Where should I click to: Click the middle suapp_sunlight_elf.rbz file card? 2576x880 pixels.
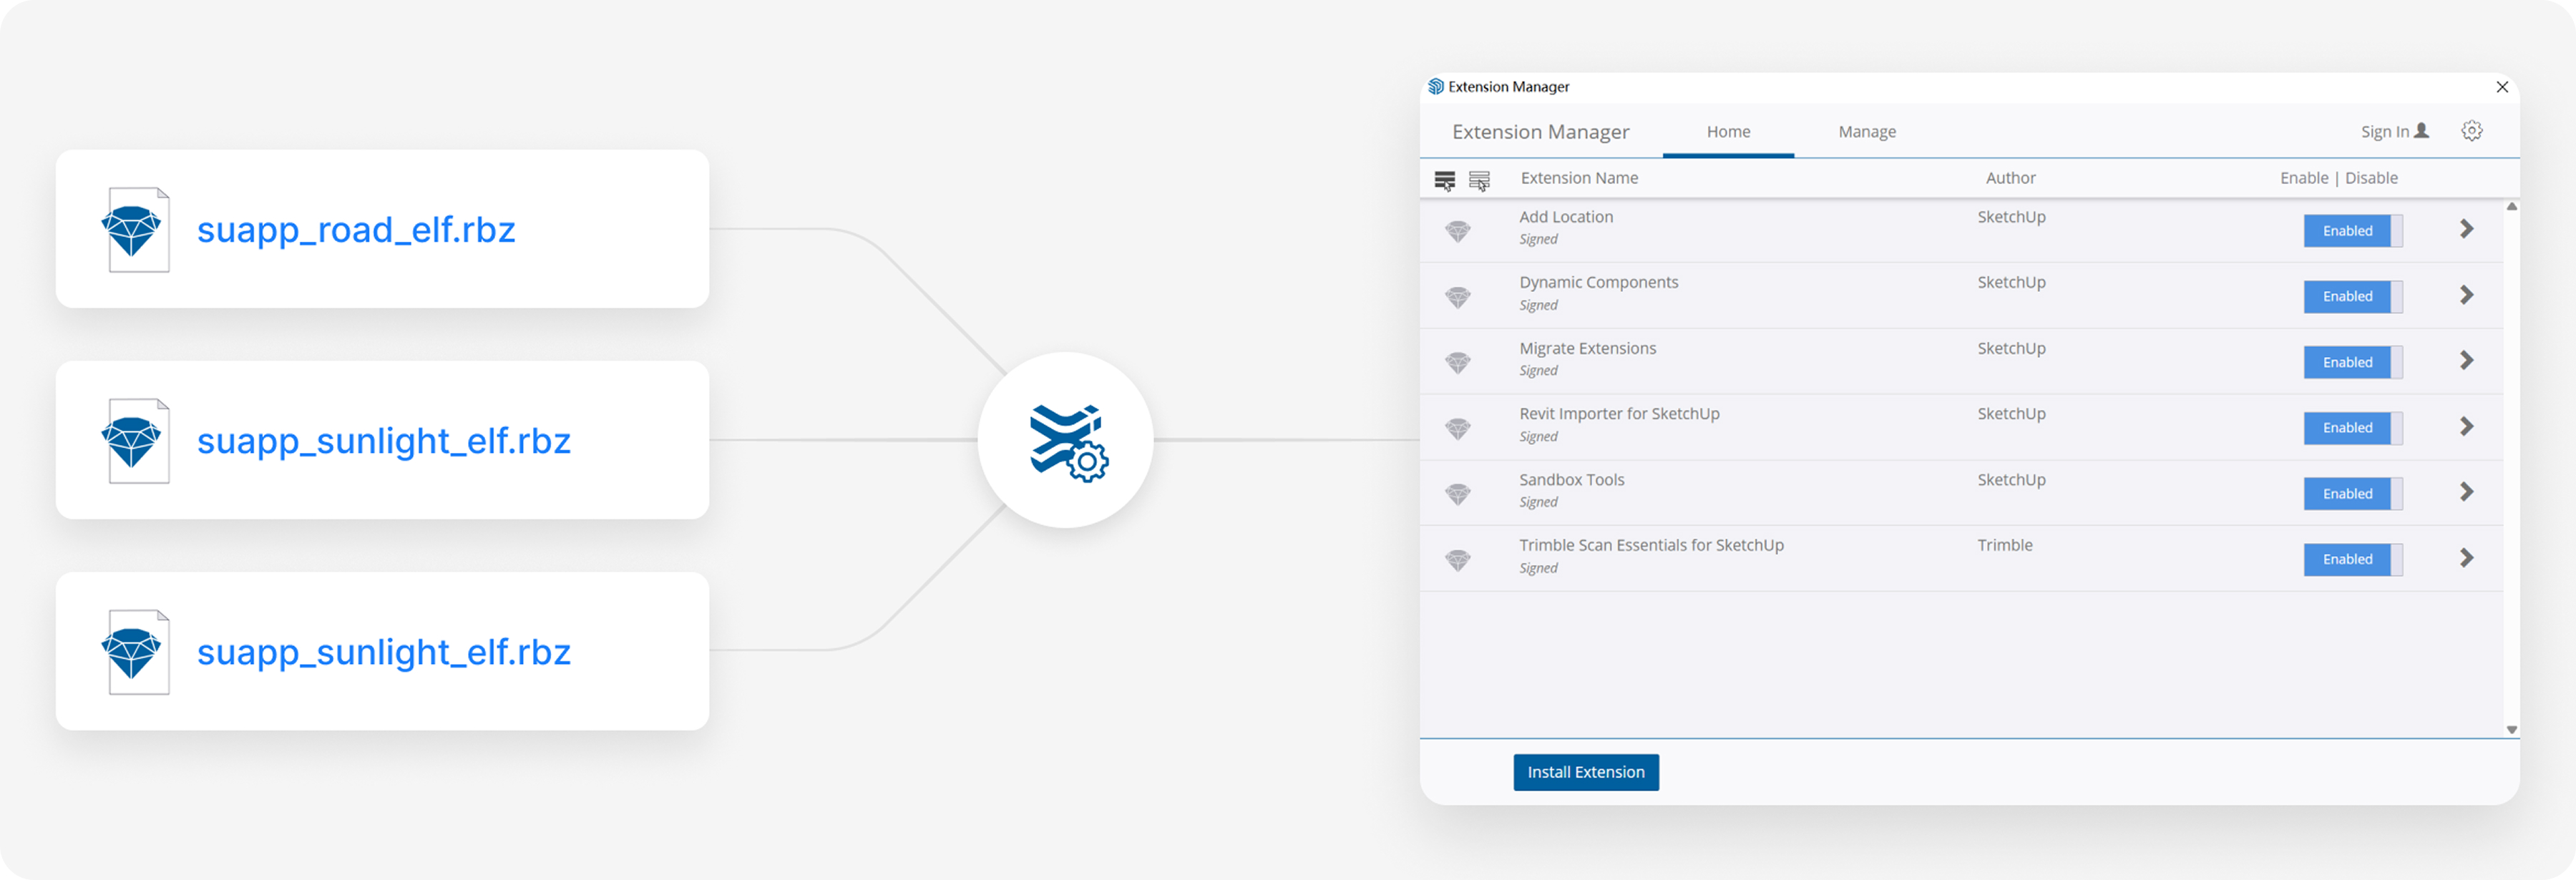click(382, 440)
